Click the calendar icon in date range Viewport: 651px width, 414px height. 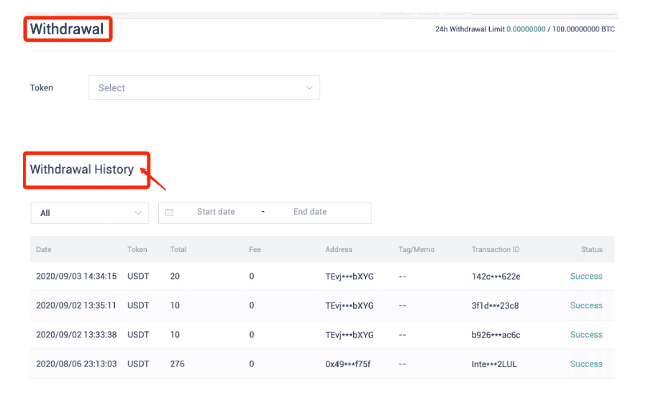click(169, 213)
